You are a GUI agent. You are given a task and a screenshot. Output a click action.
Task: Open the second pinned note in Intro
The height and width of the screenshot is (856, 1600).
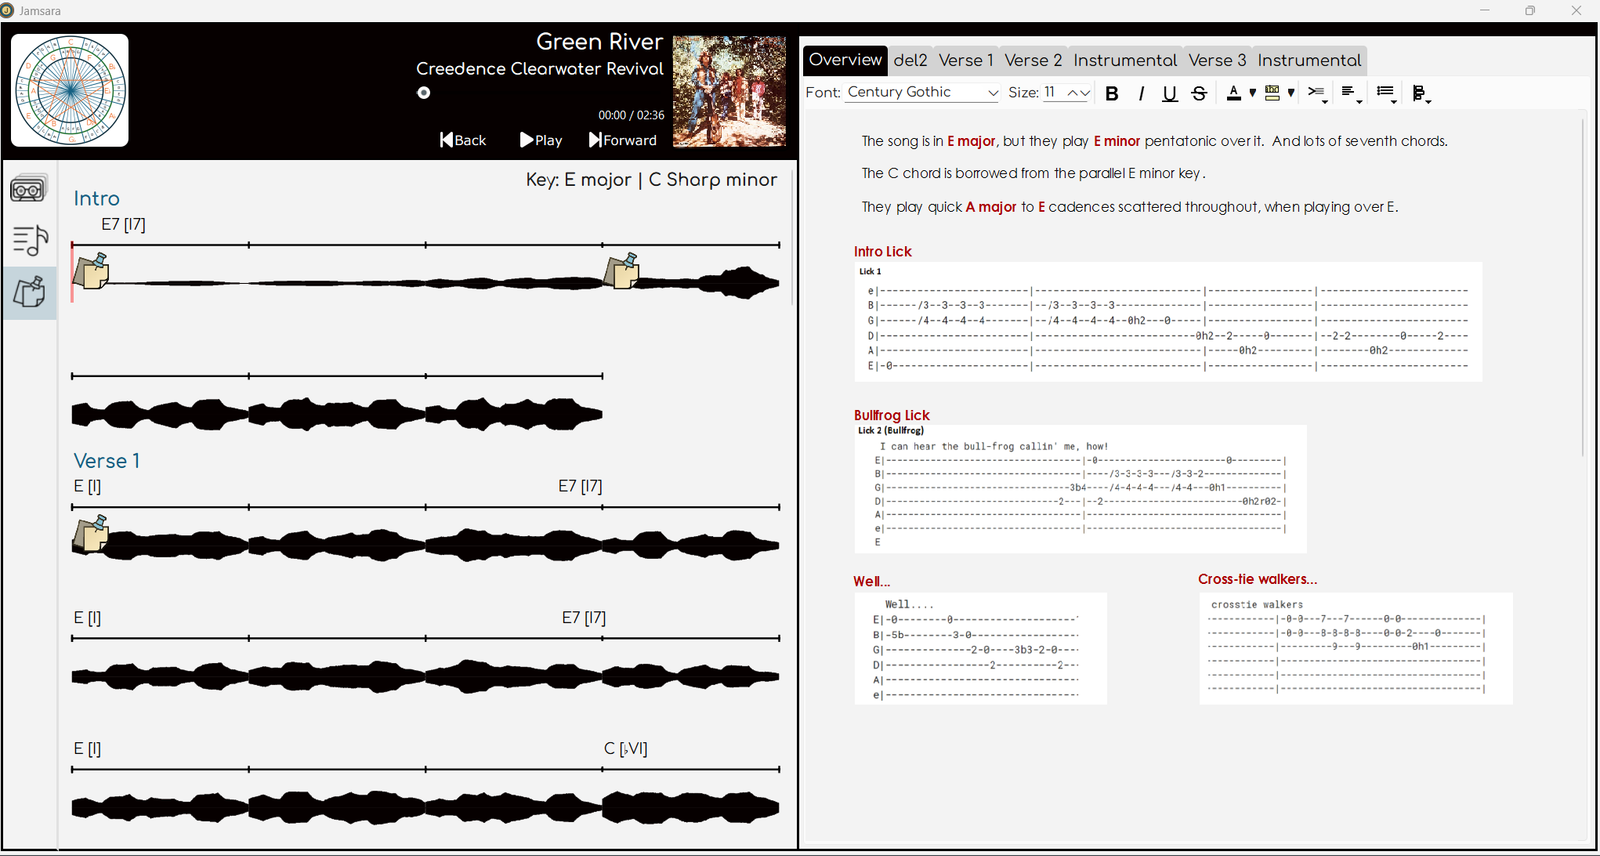621,271
